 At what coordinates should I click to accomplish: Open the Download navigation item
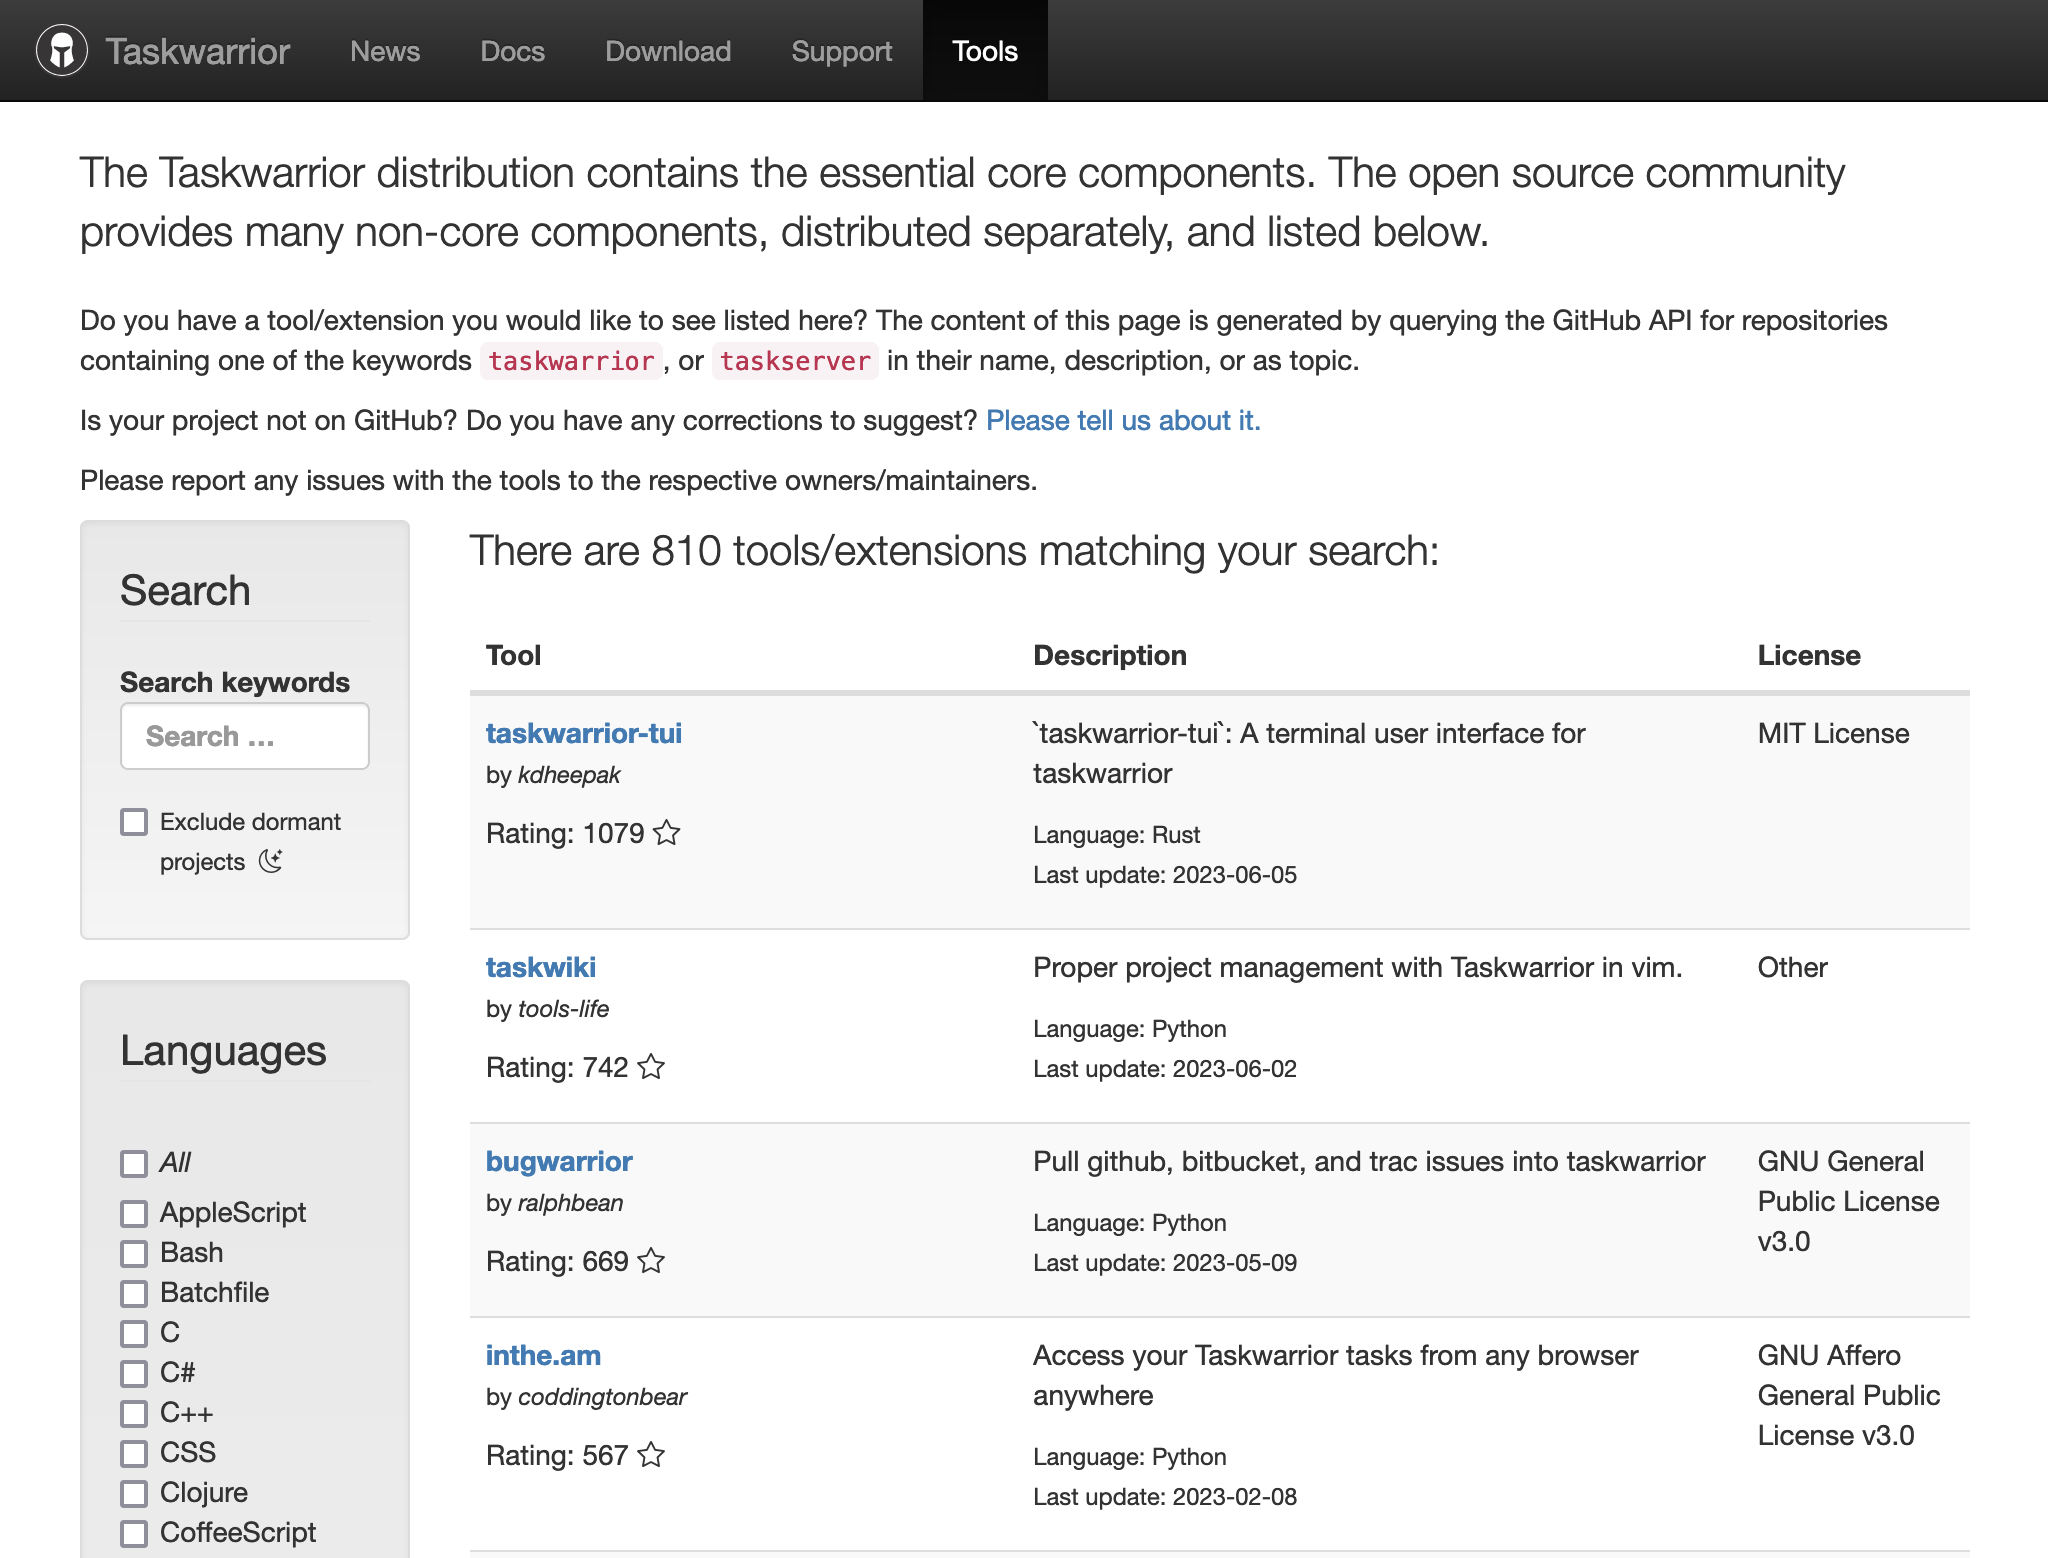pos(668,51)
